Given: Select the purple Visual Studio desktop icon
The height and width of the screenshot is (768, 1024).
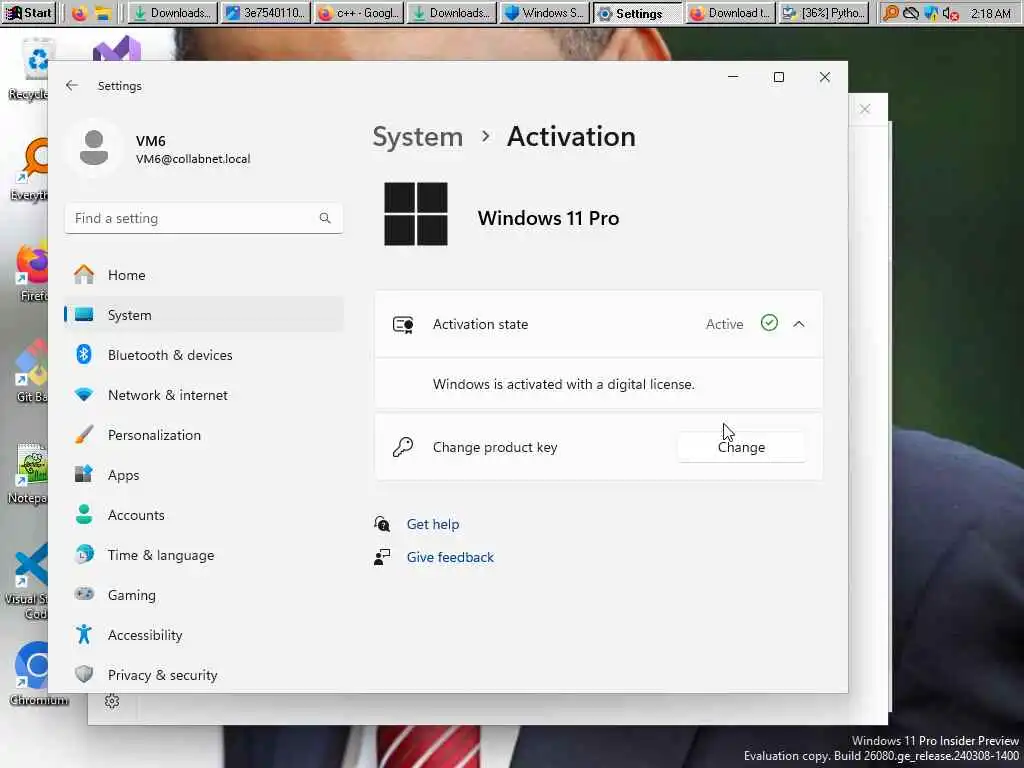Looking at the screenshot, I should point(116,49).
